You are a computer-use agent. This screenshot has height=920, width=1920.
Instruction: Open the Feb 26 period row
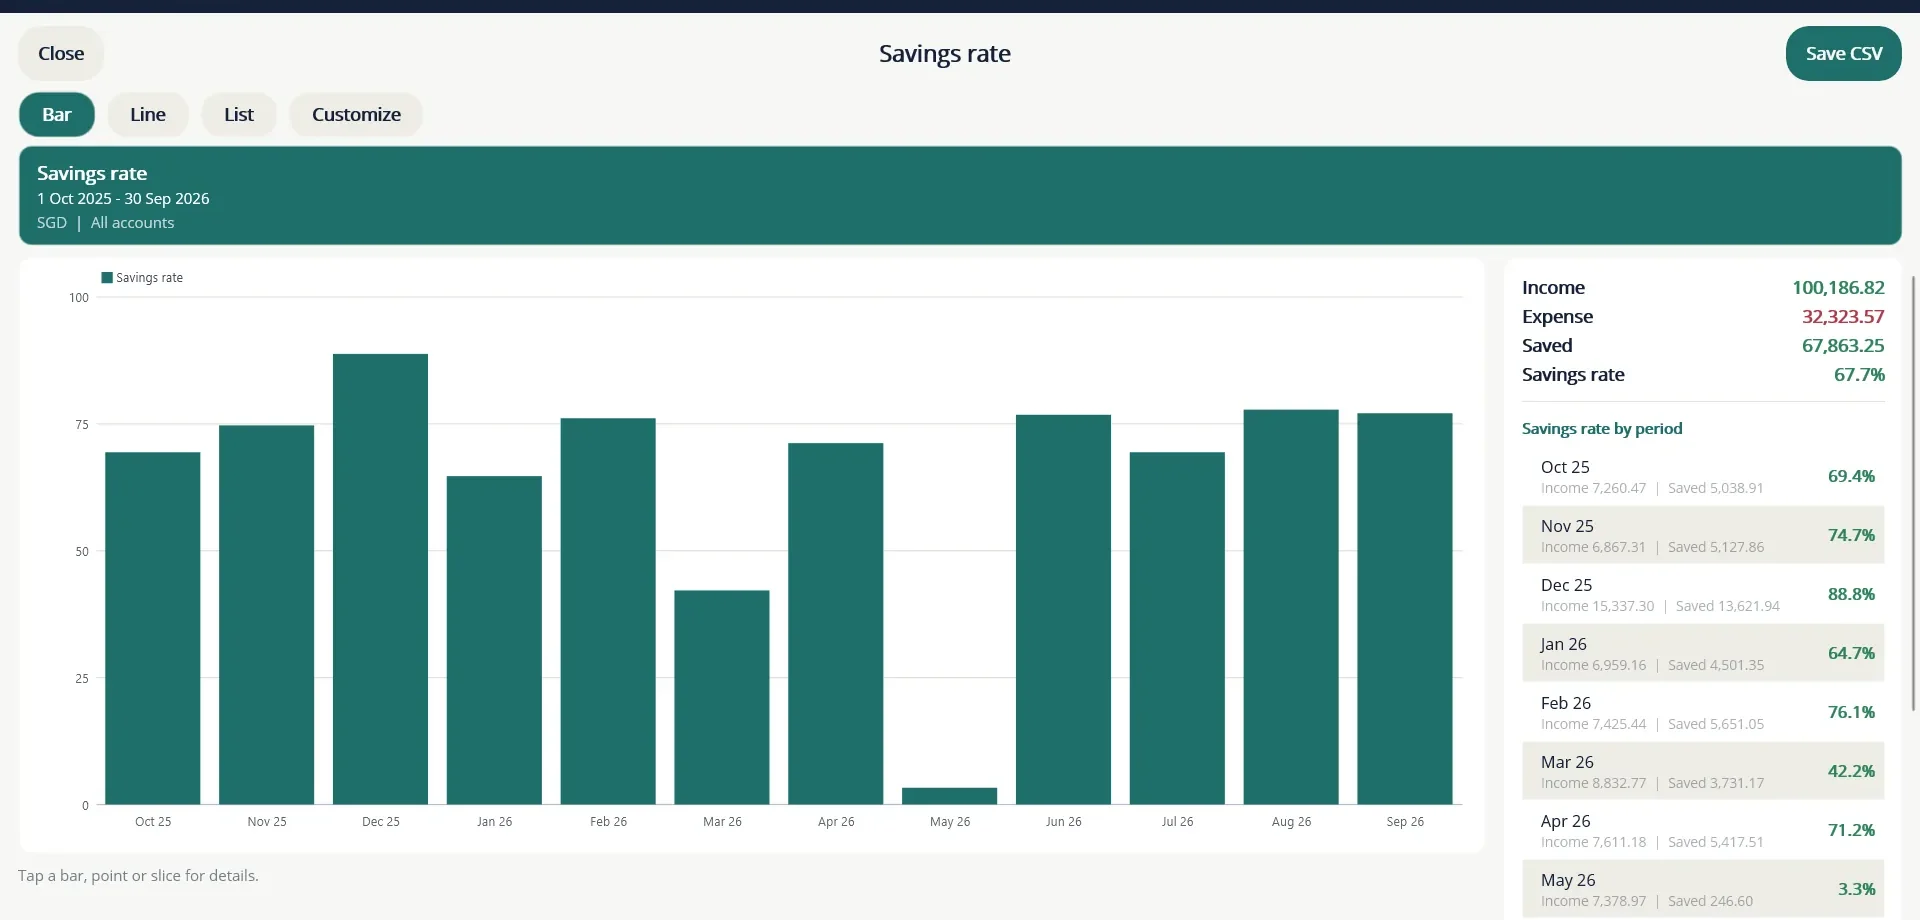(1703, 713)
